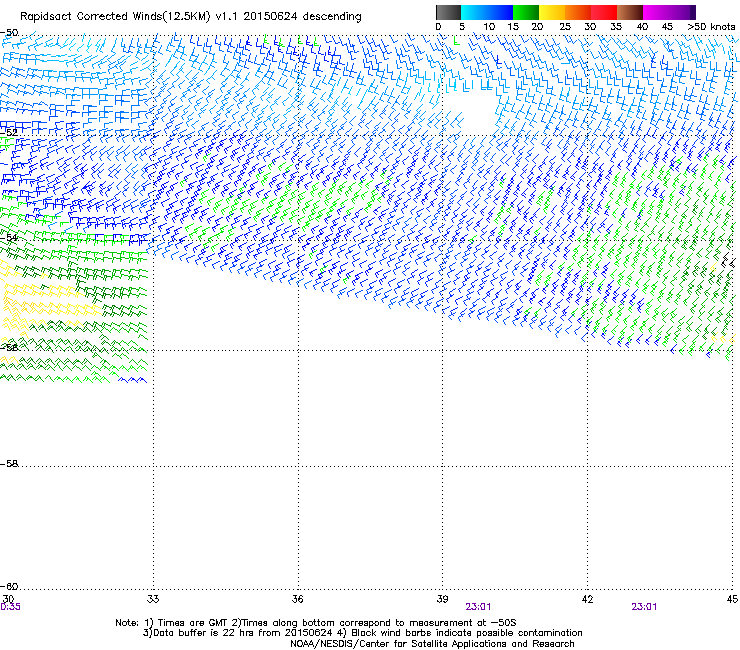
Task: Click the chart title 'Rapidsact Corrected Winds(12.5KM)'
Action: pos(115,17)
